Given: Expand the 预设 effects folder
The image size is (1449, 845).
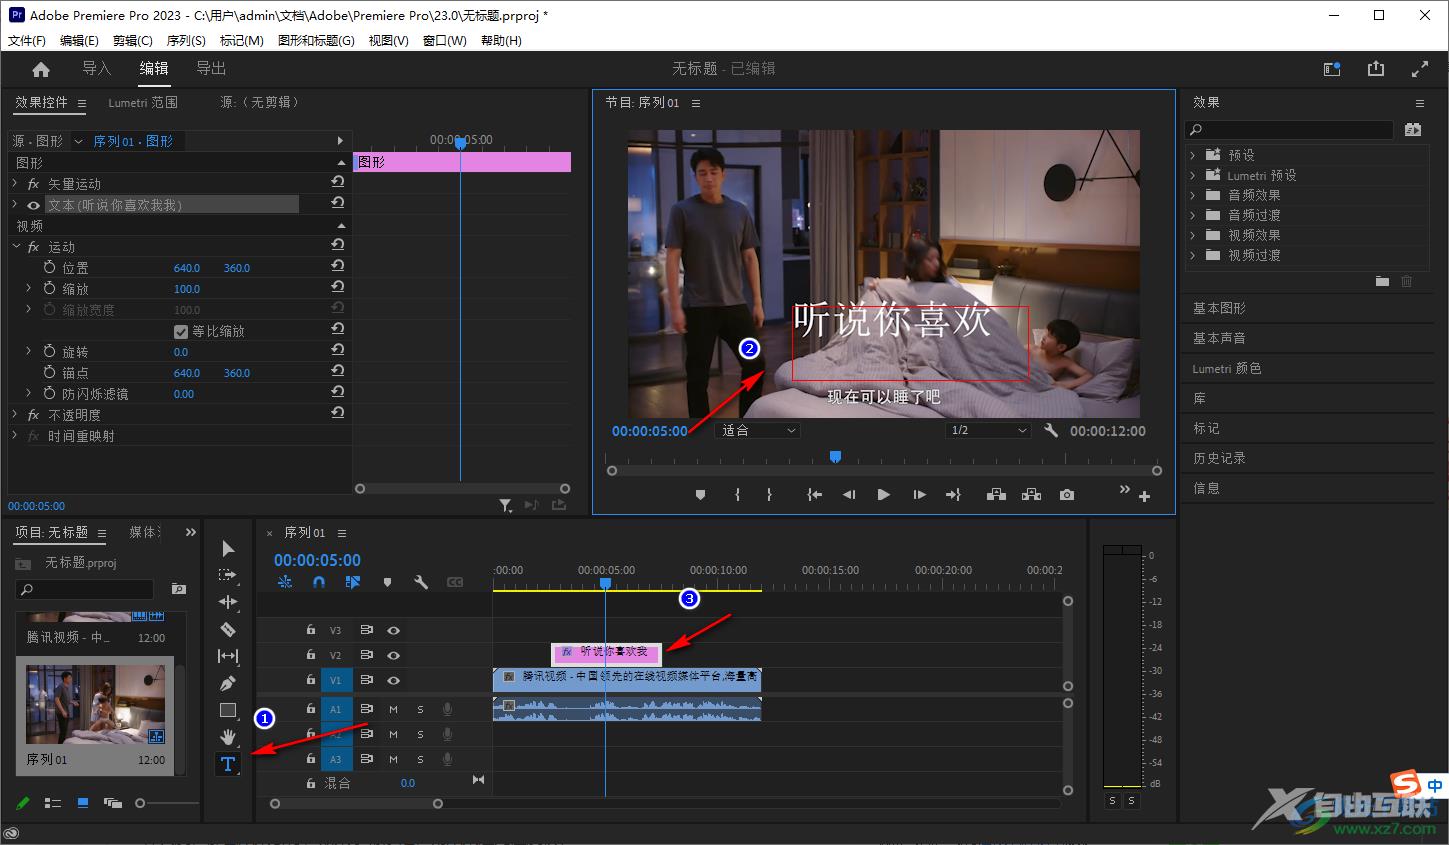Looking at the screenshot, I should click(x=1193, y=155).
